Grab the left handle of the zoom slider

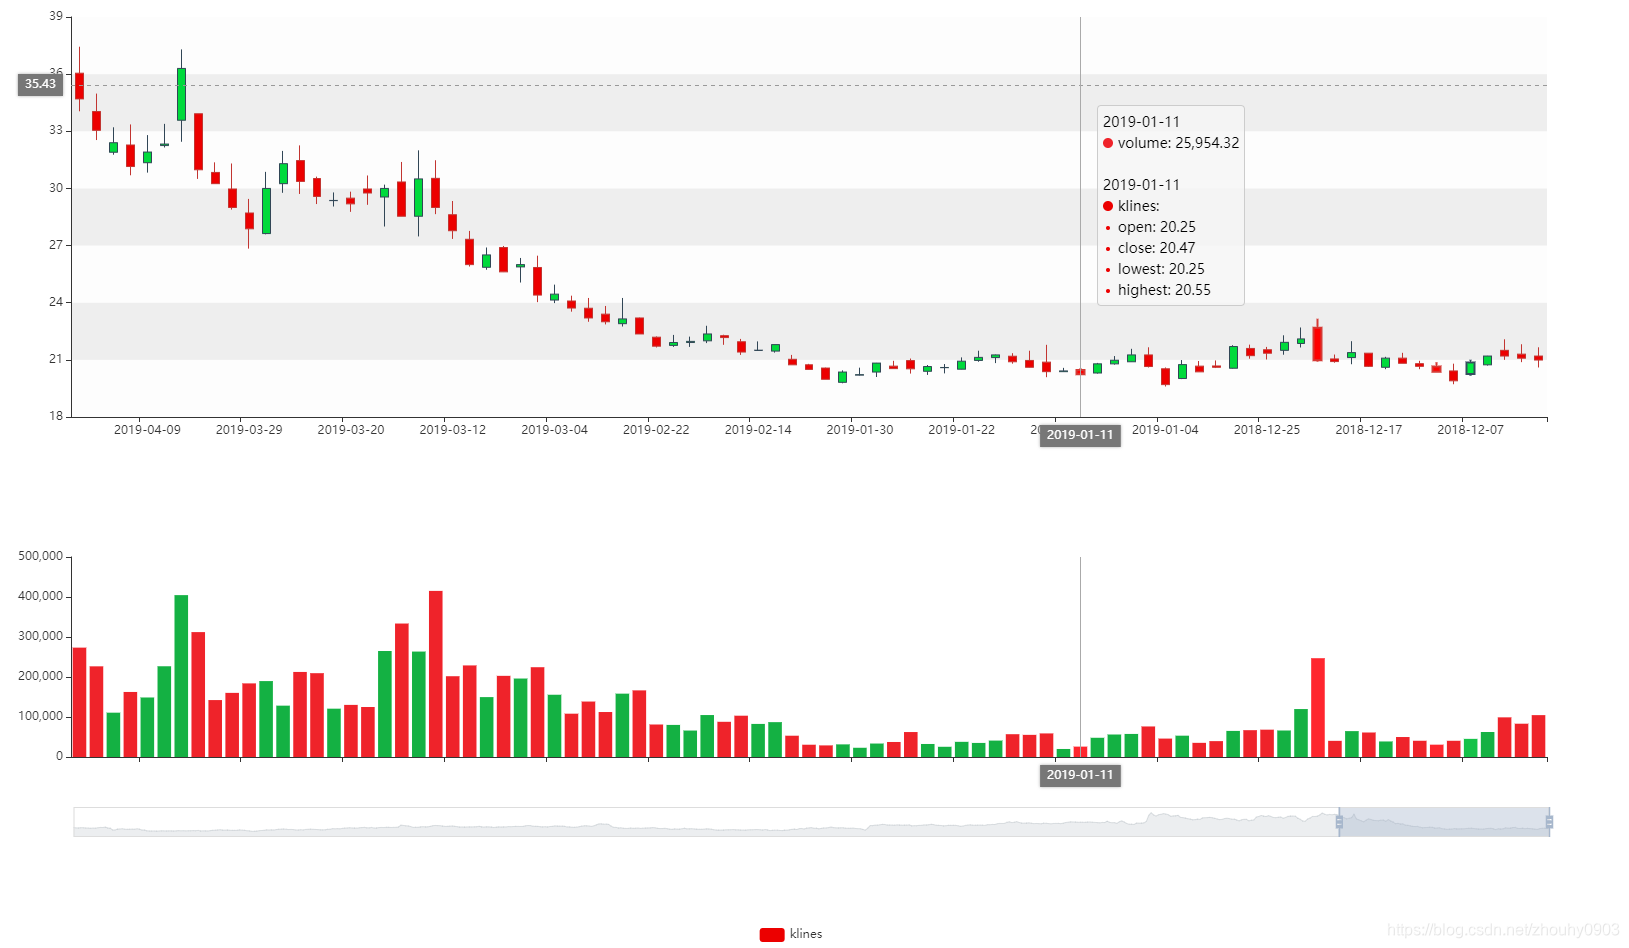pyautogui.click(x=1339, y=822)
